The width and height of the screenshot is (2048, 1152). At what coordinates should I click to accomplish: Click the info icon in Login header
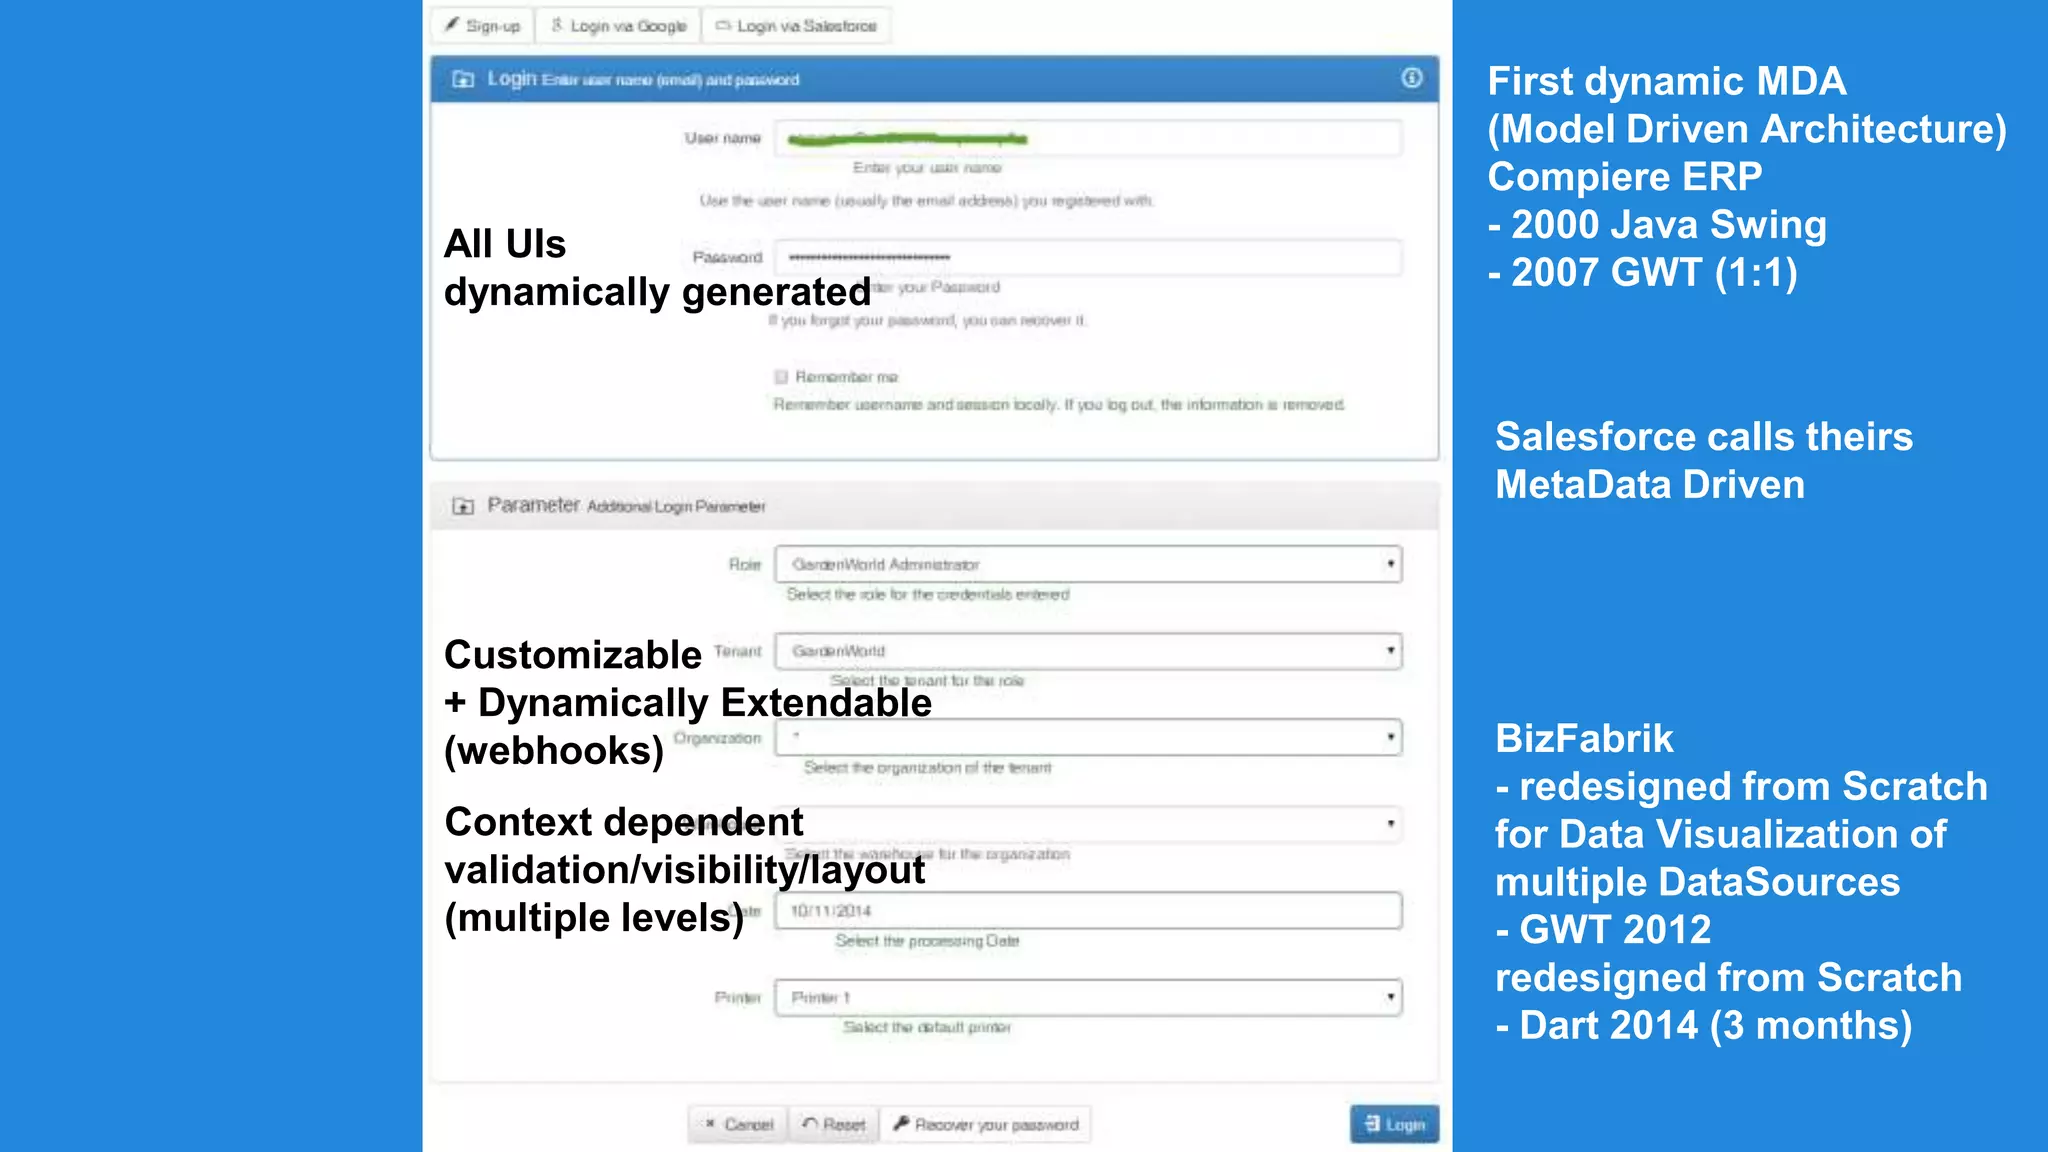[x=1411, y=78]
